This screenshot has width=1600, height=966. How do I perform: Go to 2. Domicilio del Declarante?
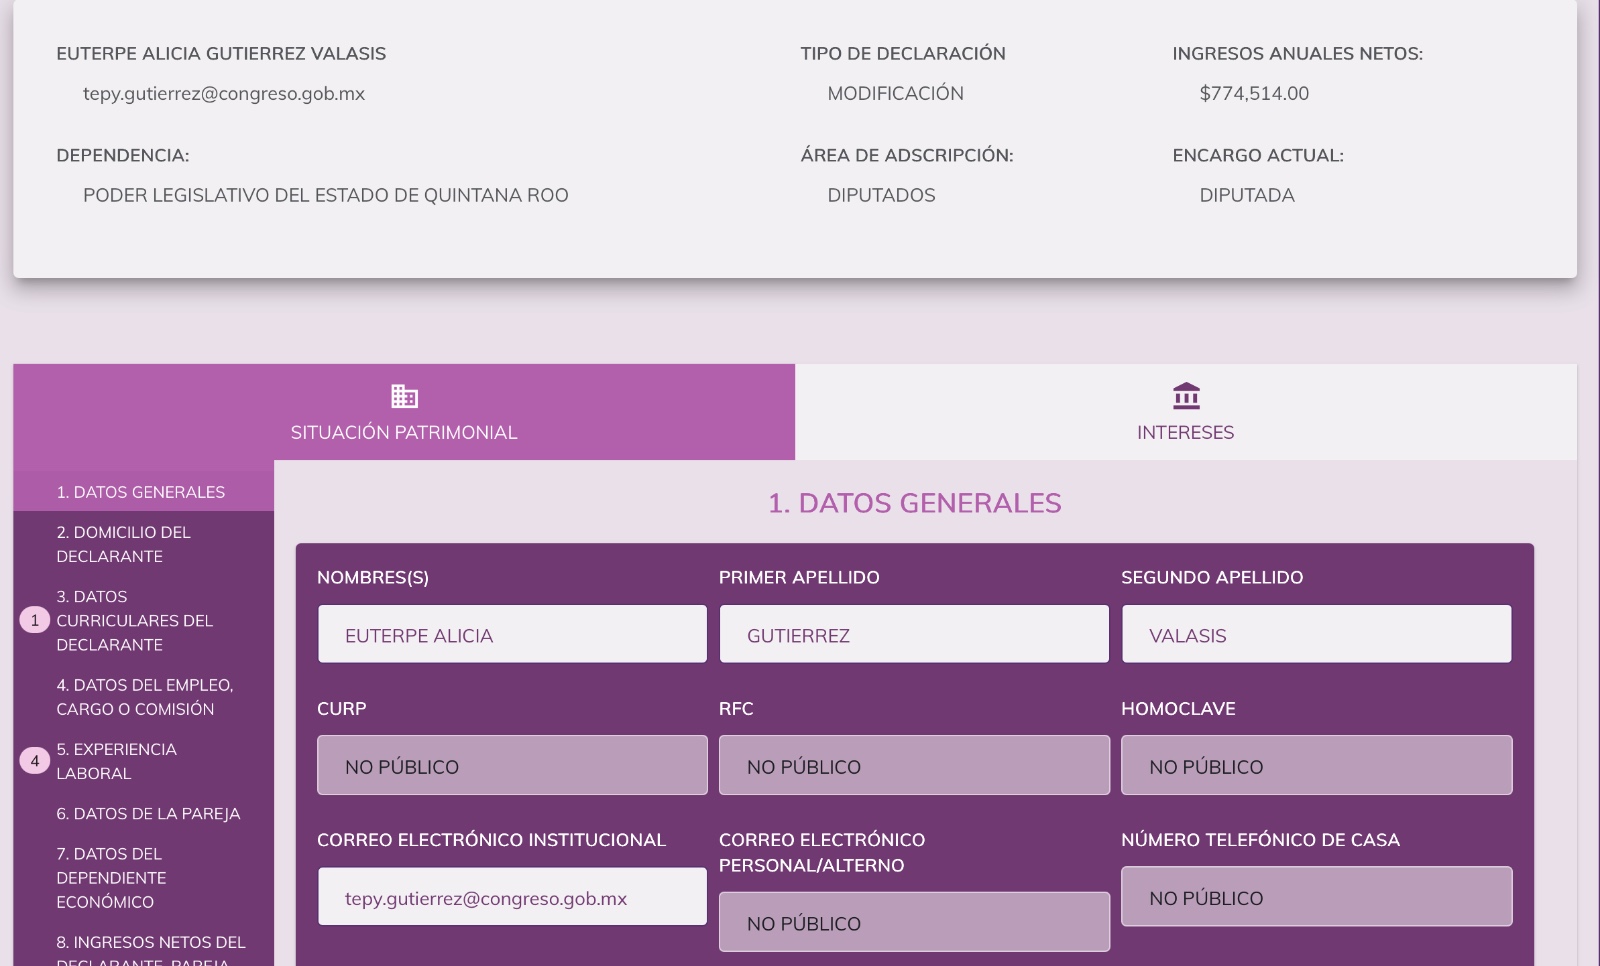click(123, 544)
